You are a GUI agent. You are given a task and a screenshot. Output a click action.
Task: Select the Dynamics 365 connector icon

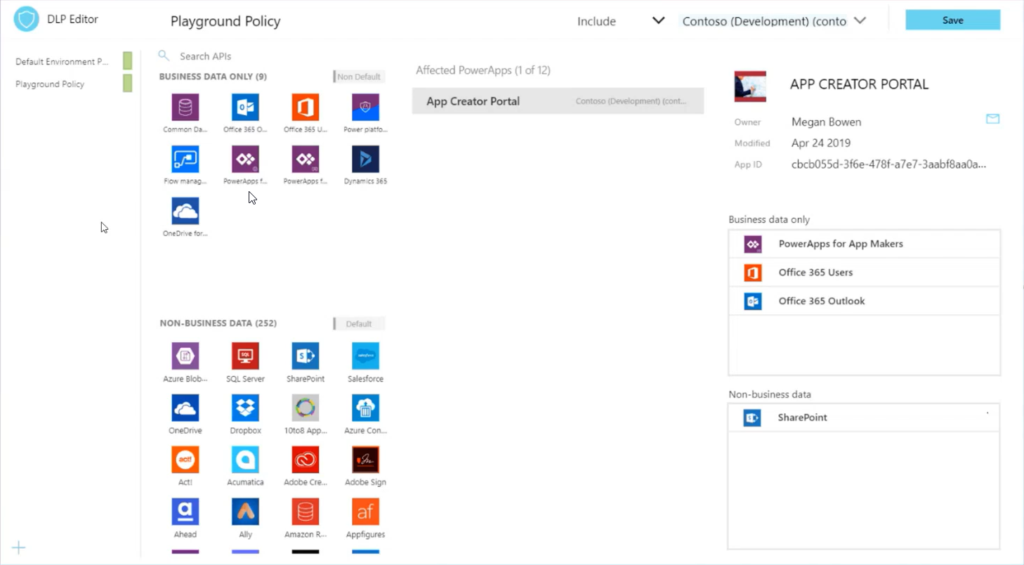pos(365,159)
